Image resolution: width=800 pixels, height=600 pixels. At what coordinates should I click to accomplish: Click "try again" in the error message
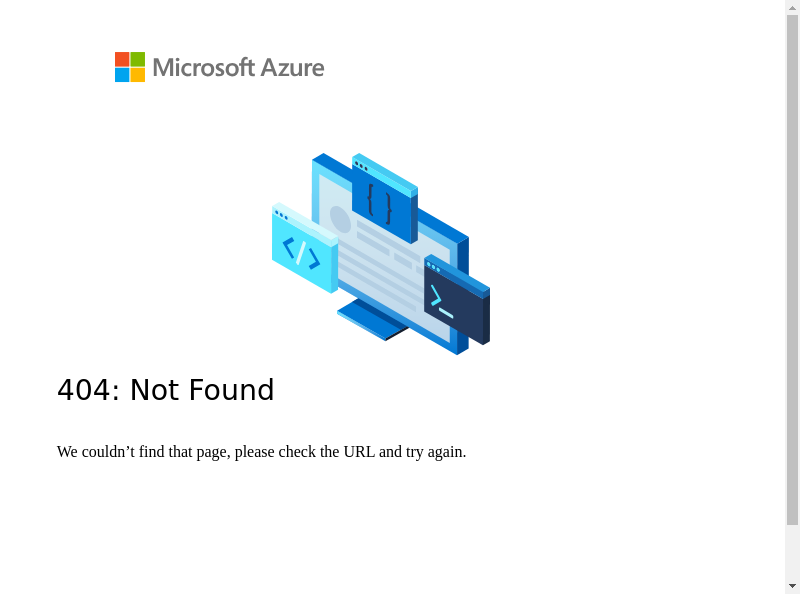436,452
